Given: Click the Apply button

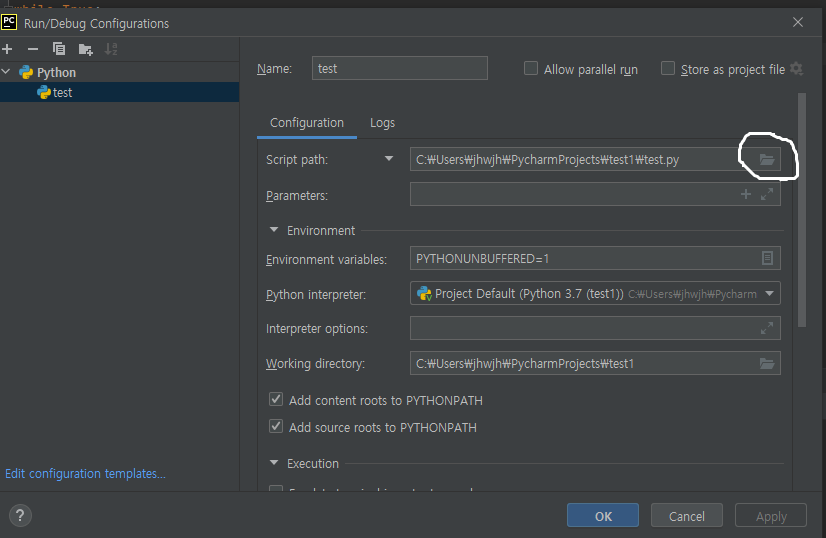Looking at the screenshot, I should point(771,515).
